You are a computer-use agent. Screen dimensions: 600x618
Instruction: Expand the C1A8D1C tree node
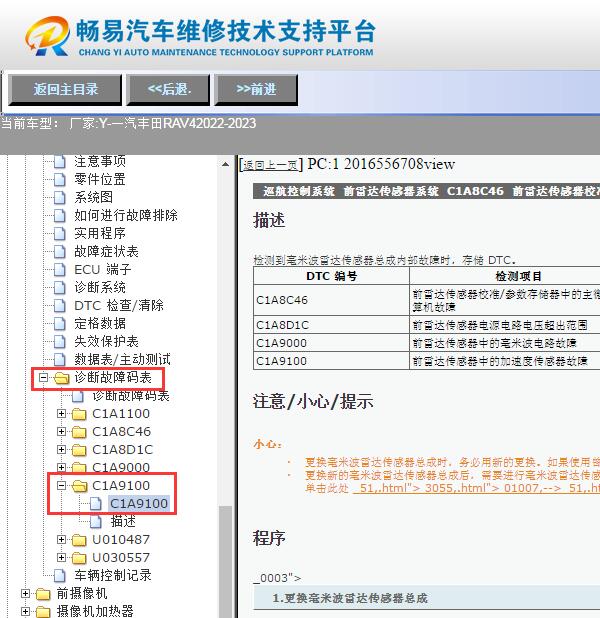click(x=61, y=449)
